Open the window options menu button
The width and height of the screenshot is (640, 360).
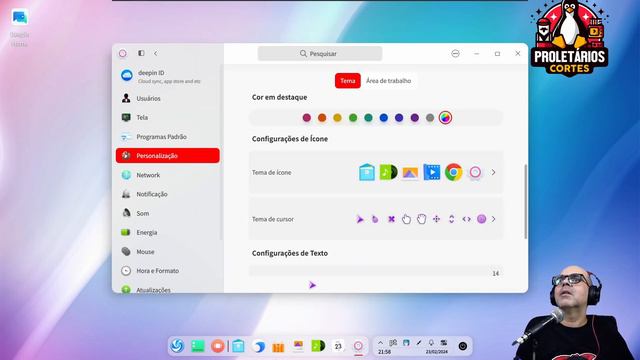pos(456,53)
